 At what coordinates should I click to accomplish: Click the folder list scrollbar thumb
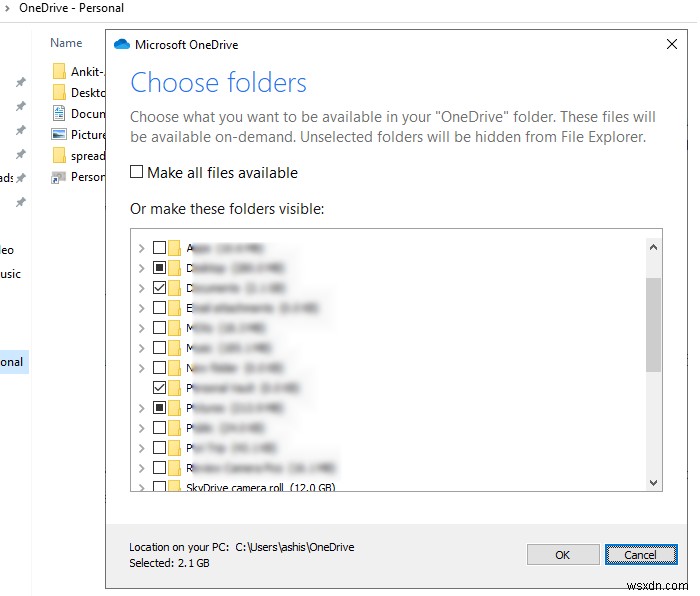pos(653,325)
